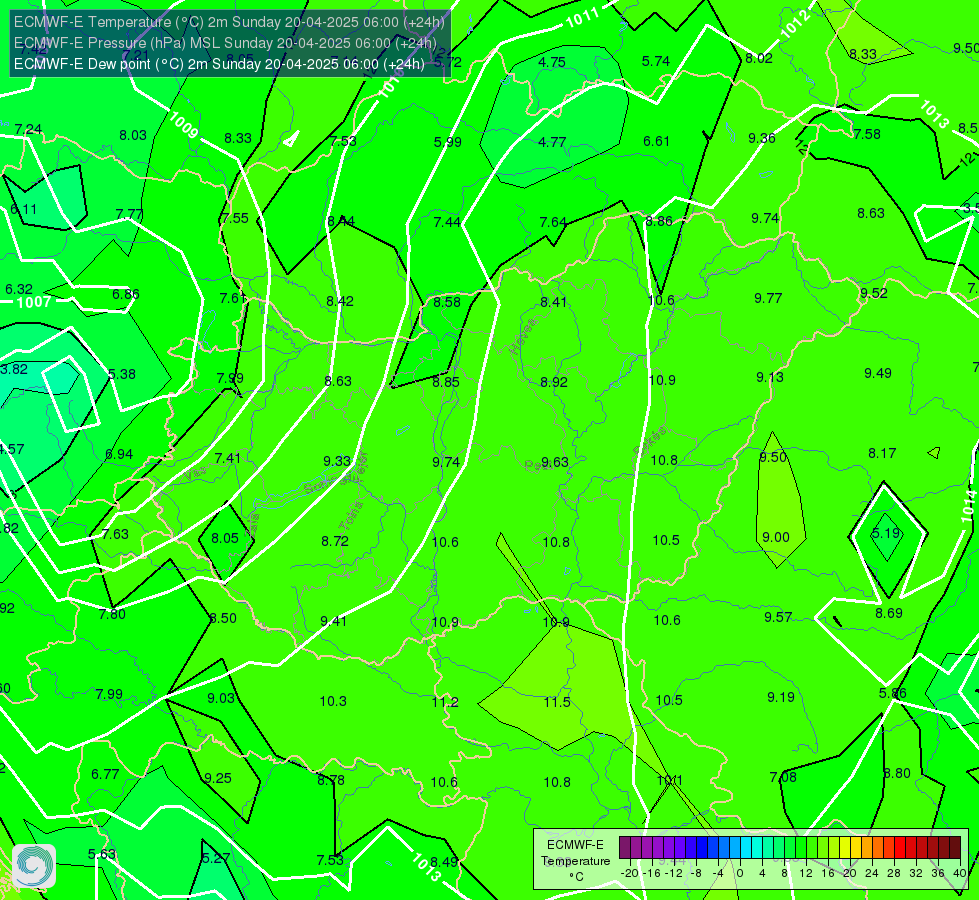Click the 8.92 temperature value

coord(554,382)
